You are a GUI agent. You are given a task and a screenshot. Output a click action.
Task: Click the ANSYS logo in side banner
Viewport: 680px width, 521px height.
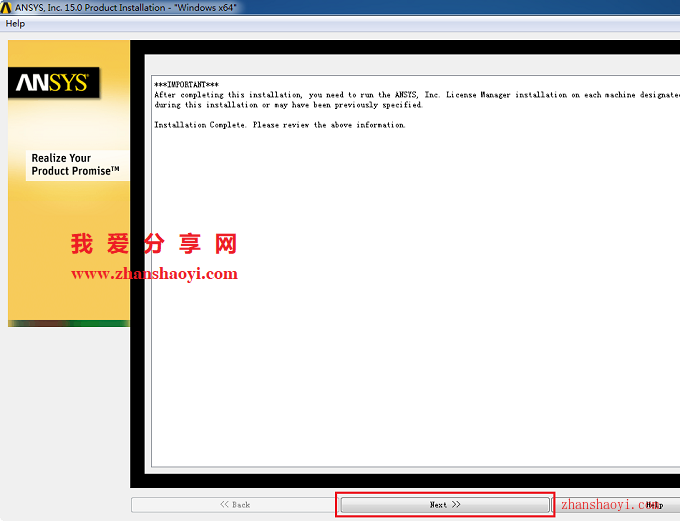coord(54,82)
